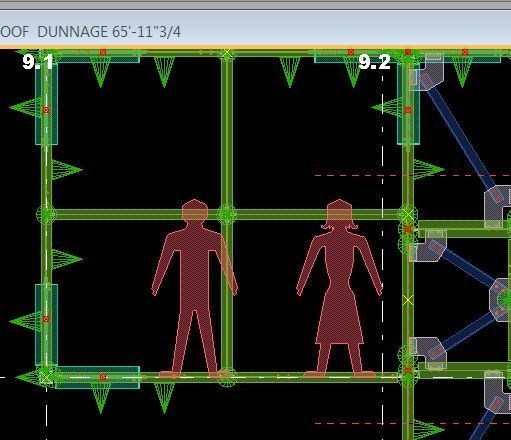Click red bolt marker on bottom-left horizontal cyan plate
511x440 pixels.
[x=103, y=377]
